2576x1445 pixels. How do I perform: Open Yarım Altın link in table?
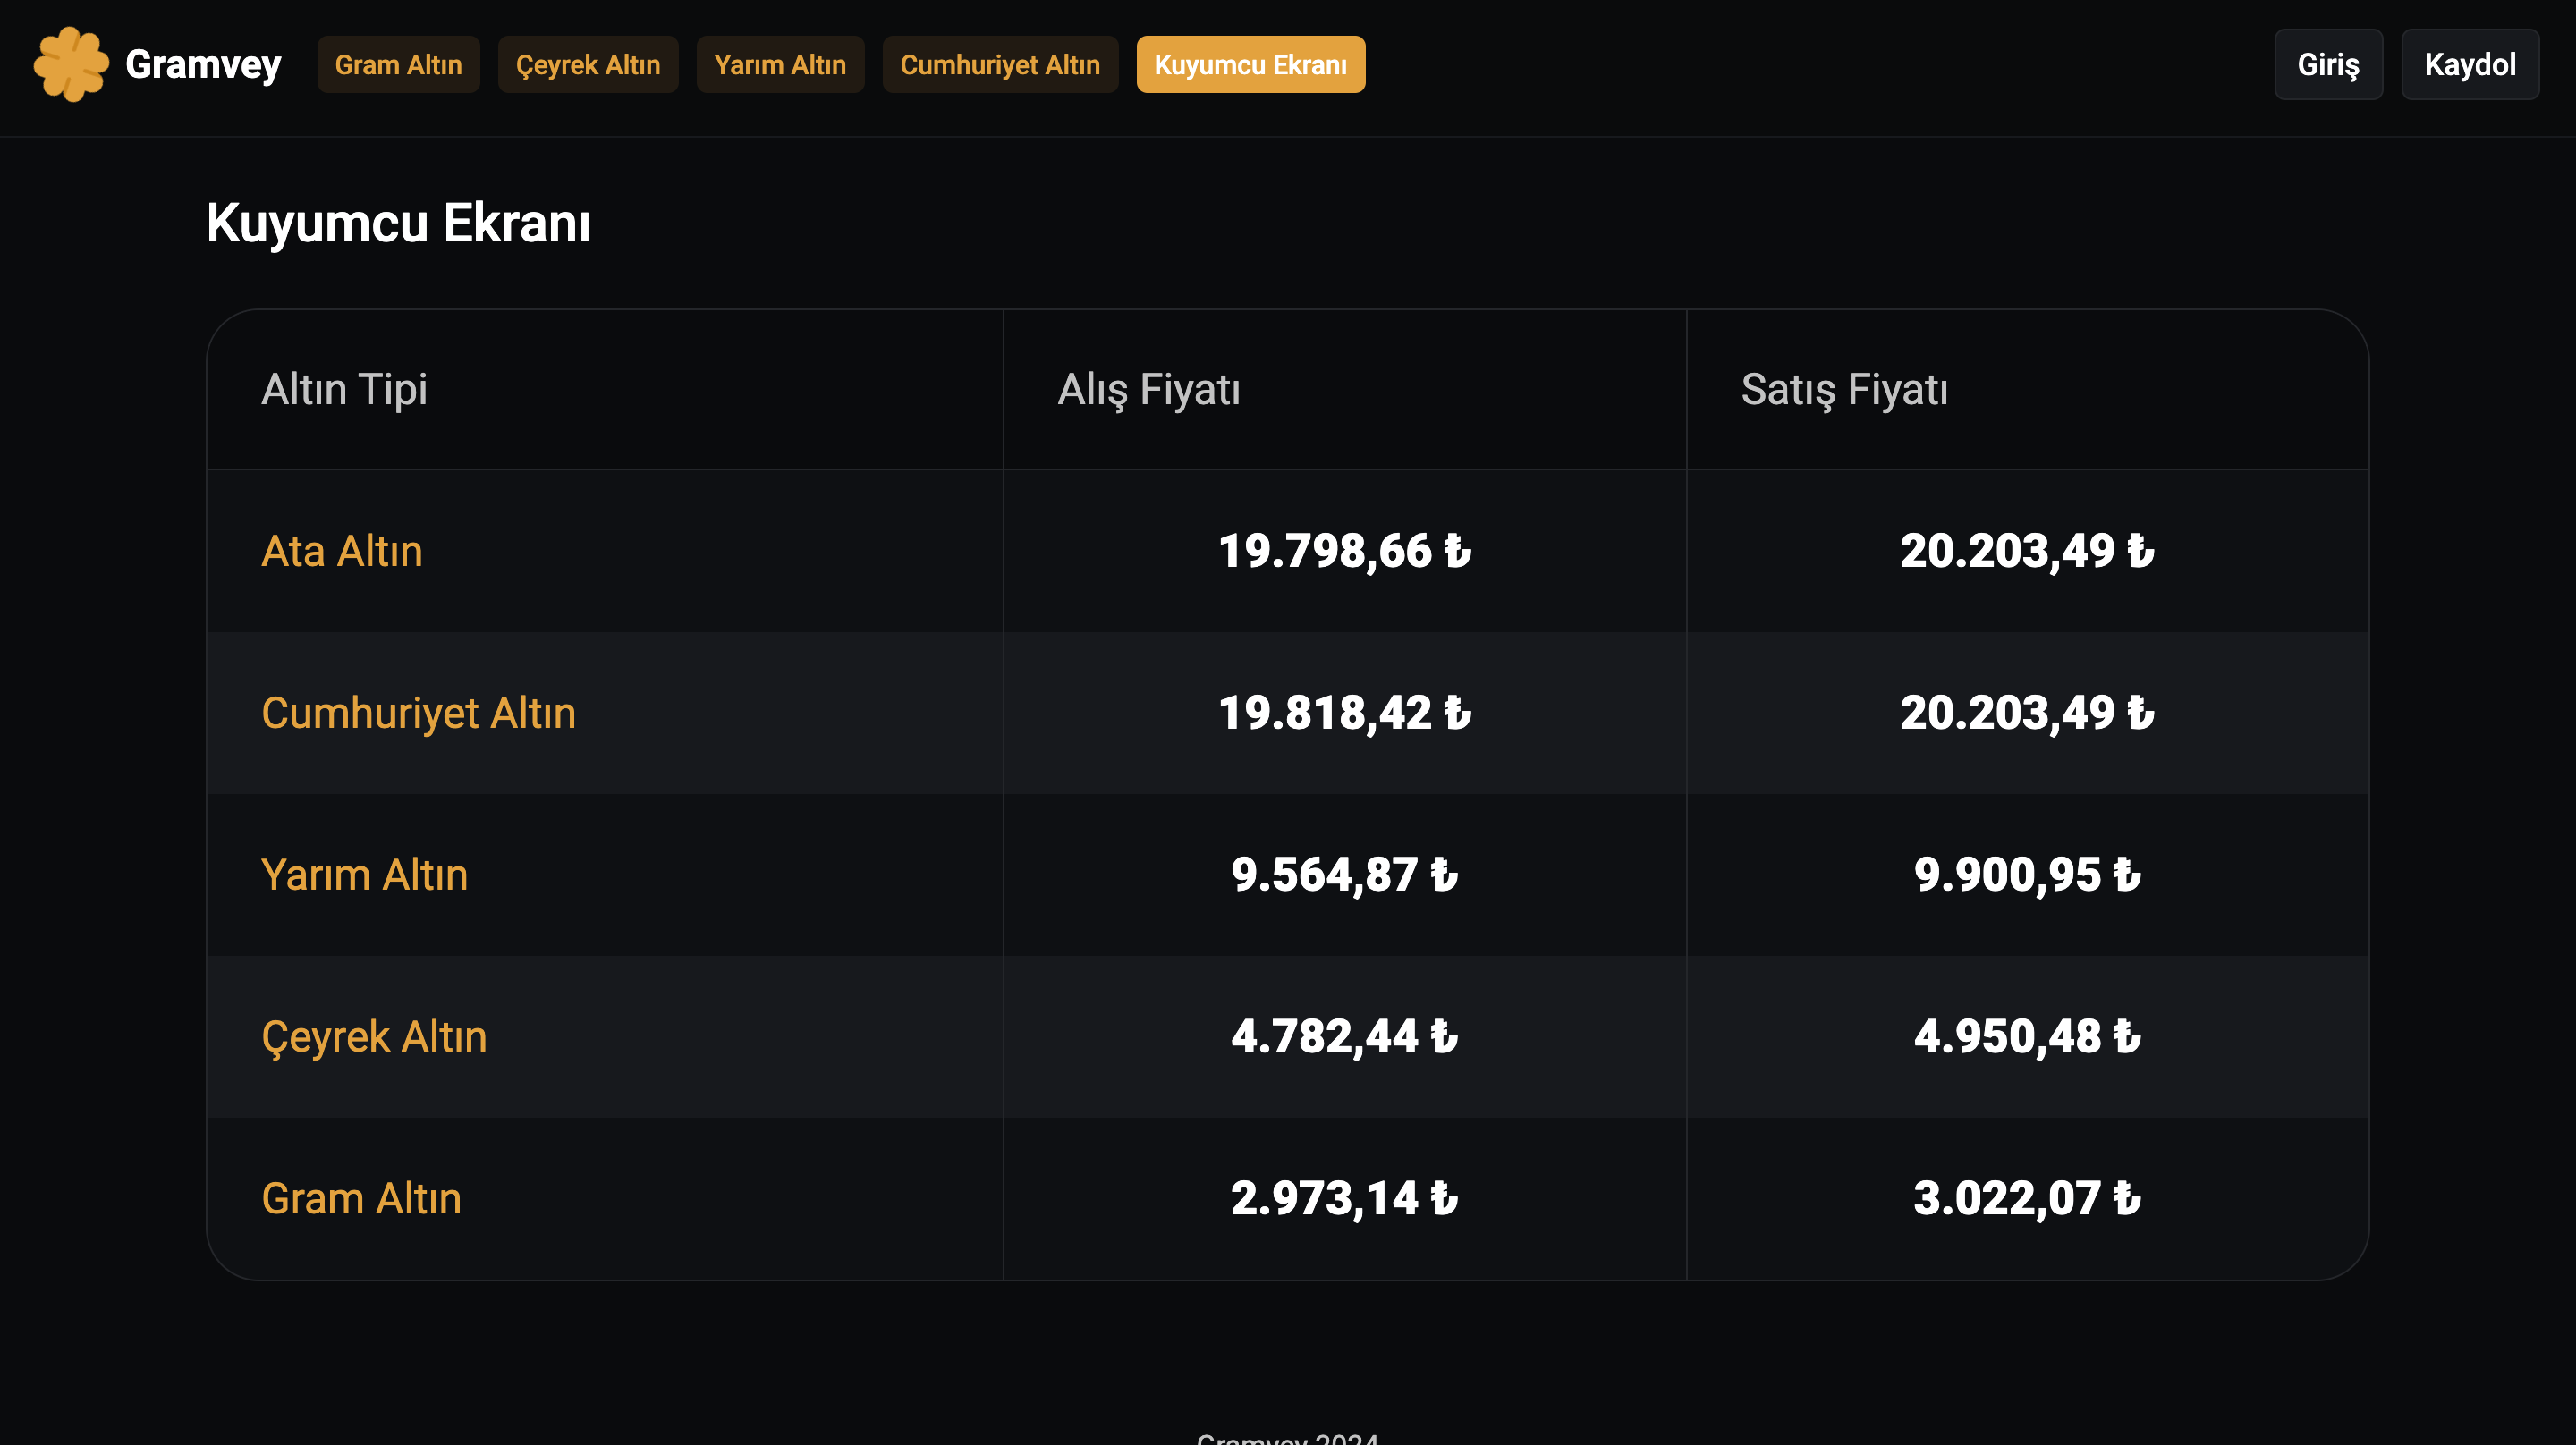(x=364, y=875)
